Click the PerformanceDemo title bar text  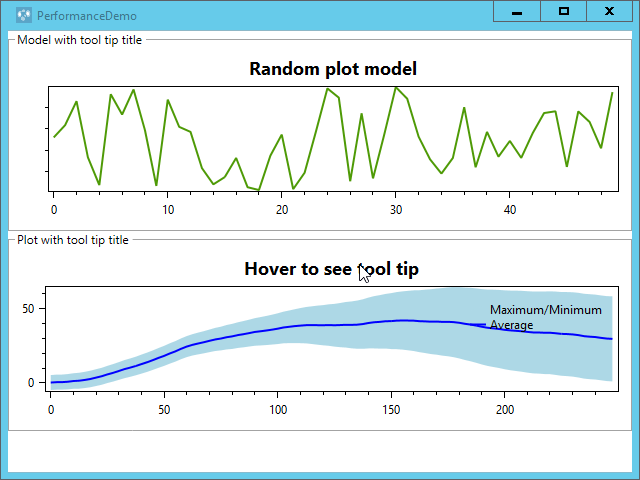click(x=87, y=17)
